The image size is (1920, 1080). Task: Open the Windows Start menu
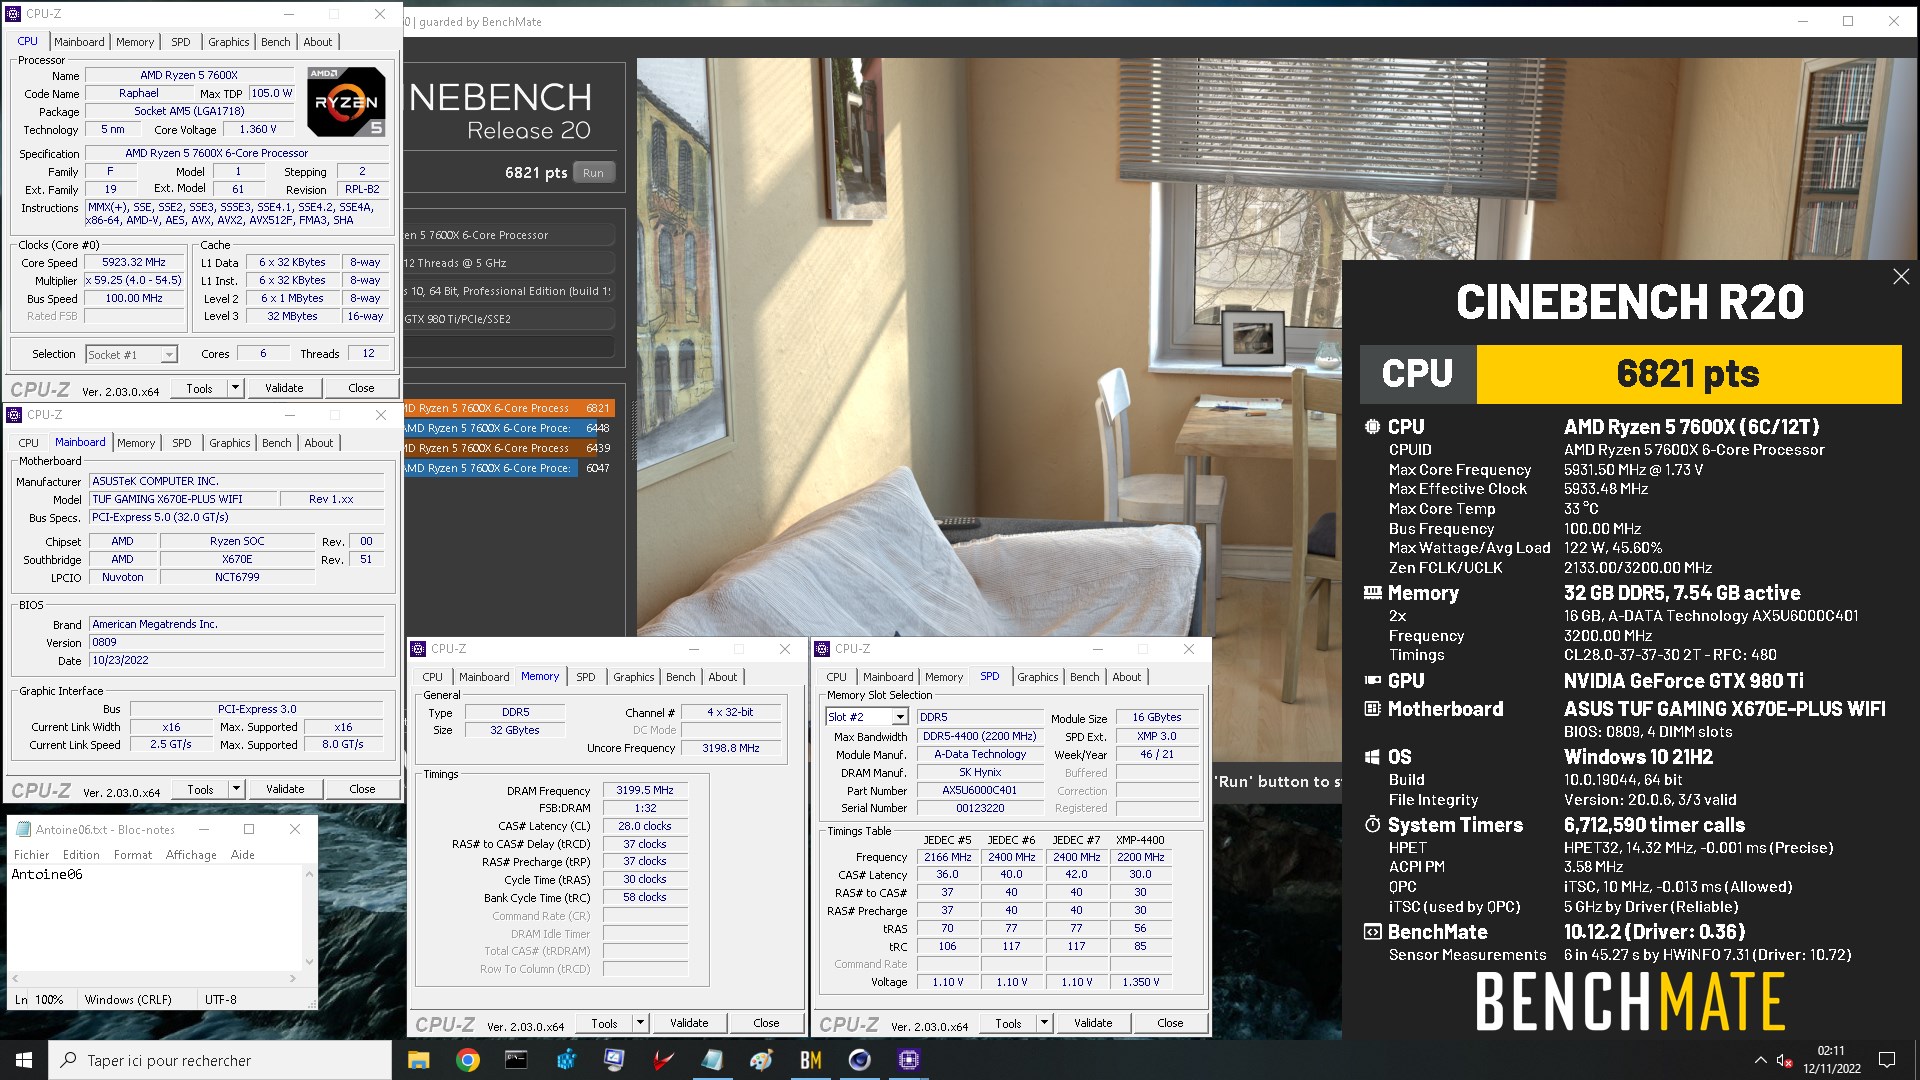[24, 1060]
